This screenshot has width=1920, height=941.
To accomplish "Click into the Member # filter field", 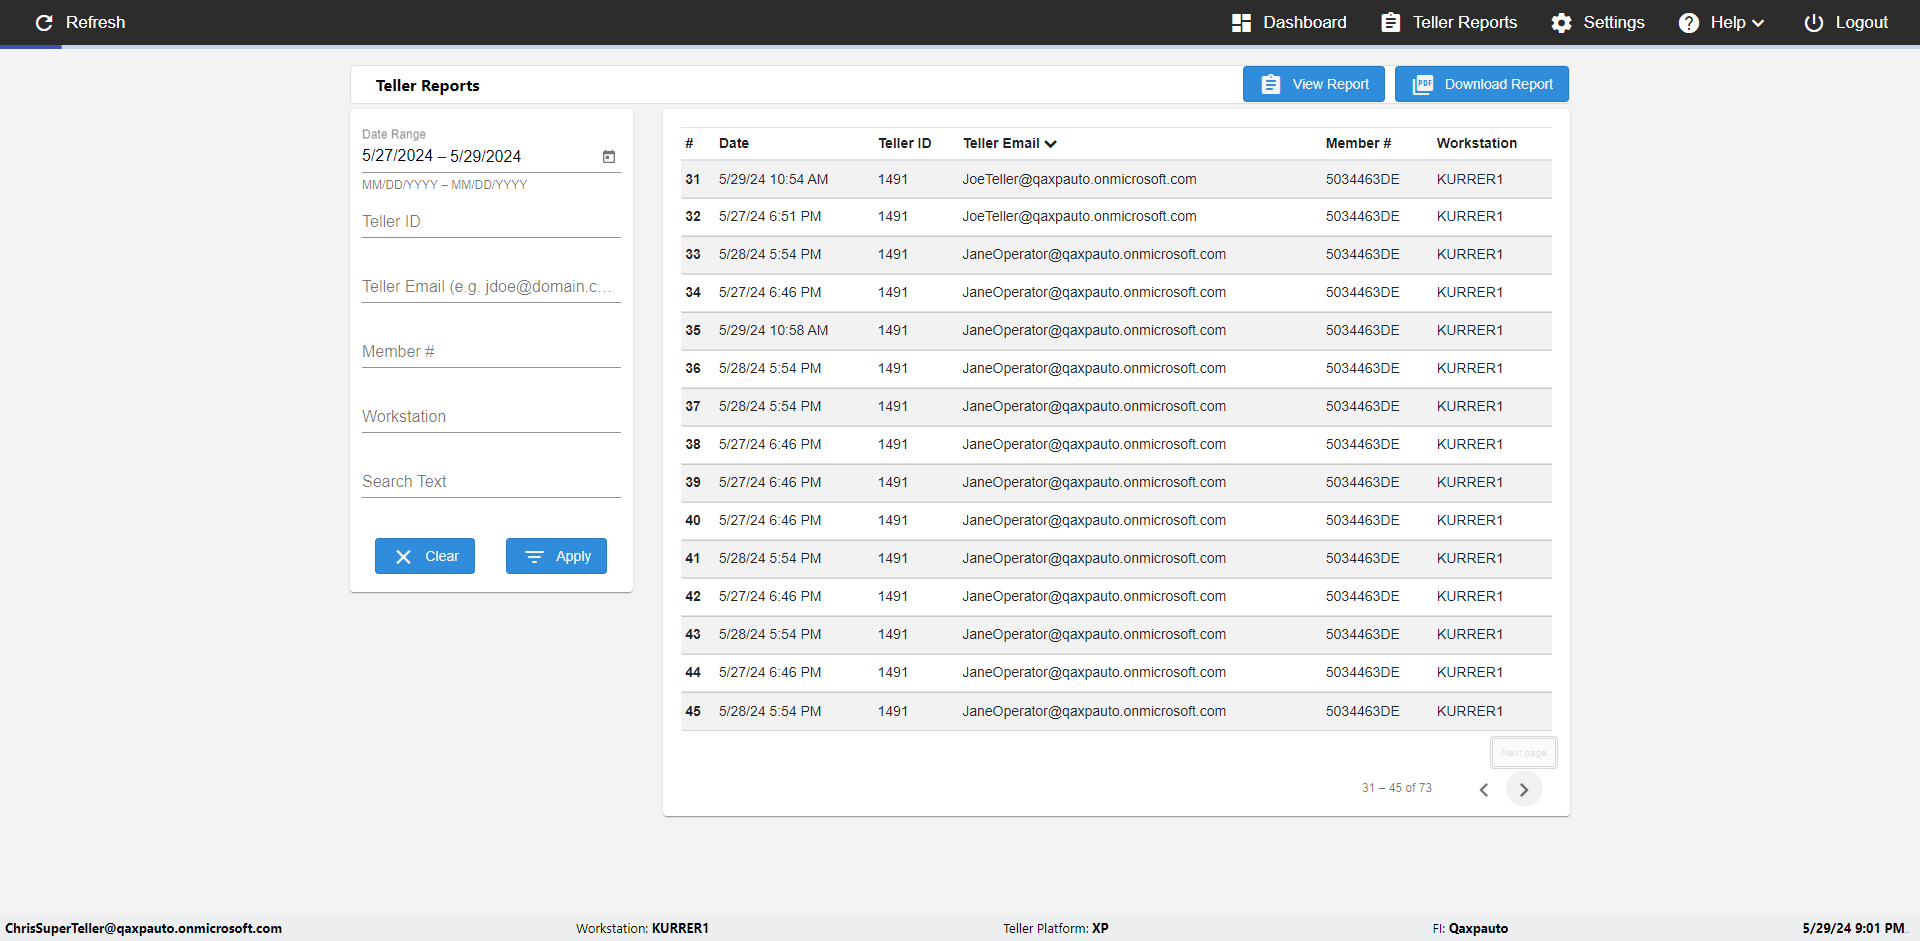I will coord(491,351).
